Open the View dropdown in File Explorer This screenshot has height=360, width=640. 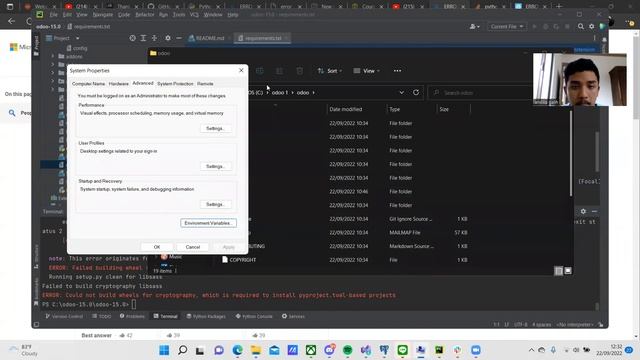click(367, 71)
